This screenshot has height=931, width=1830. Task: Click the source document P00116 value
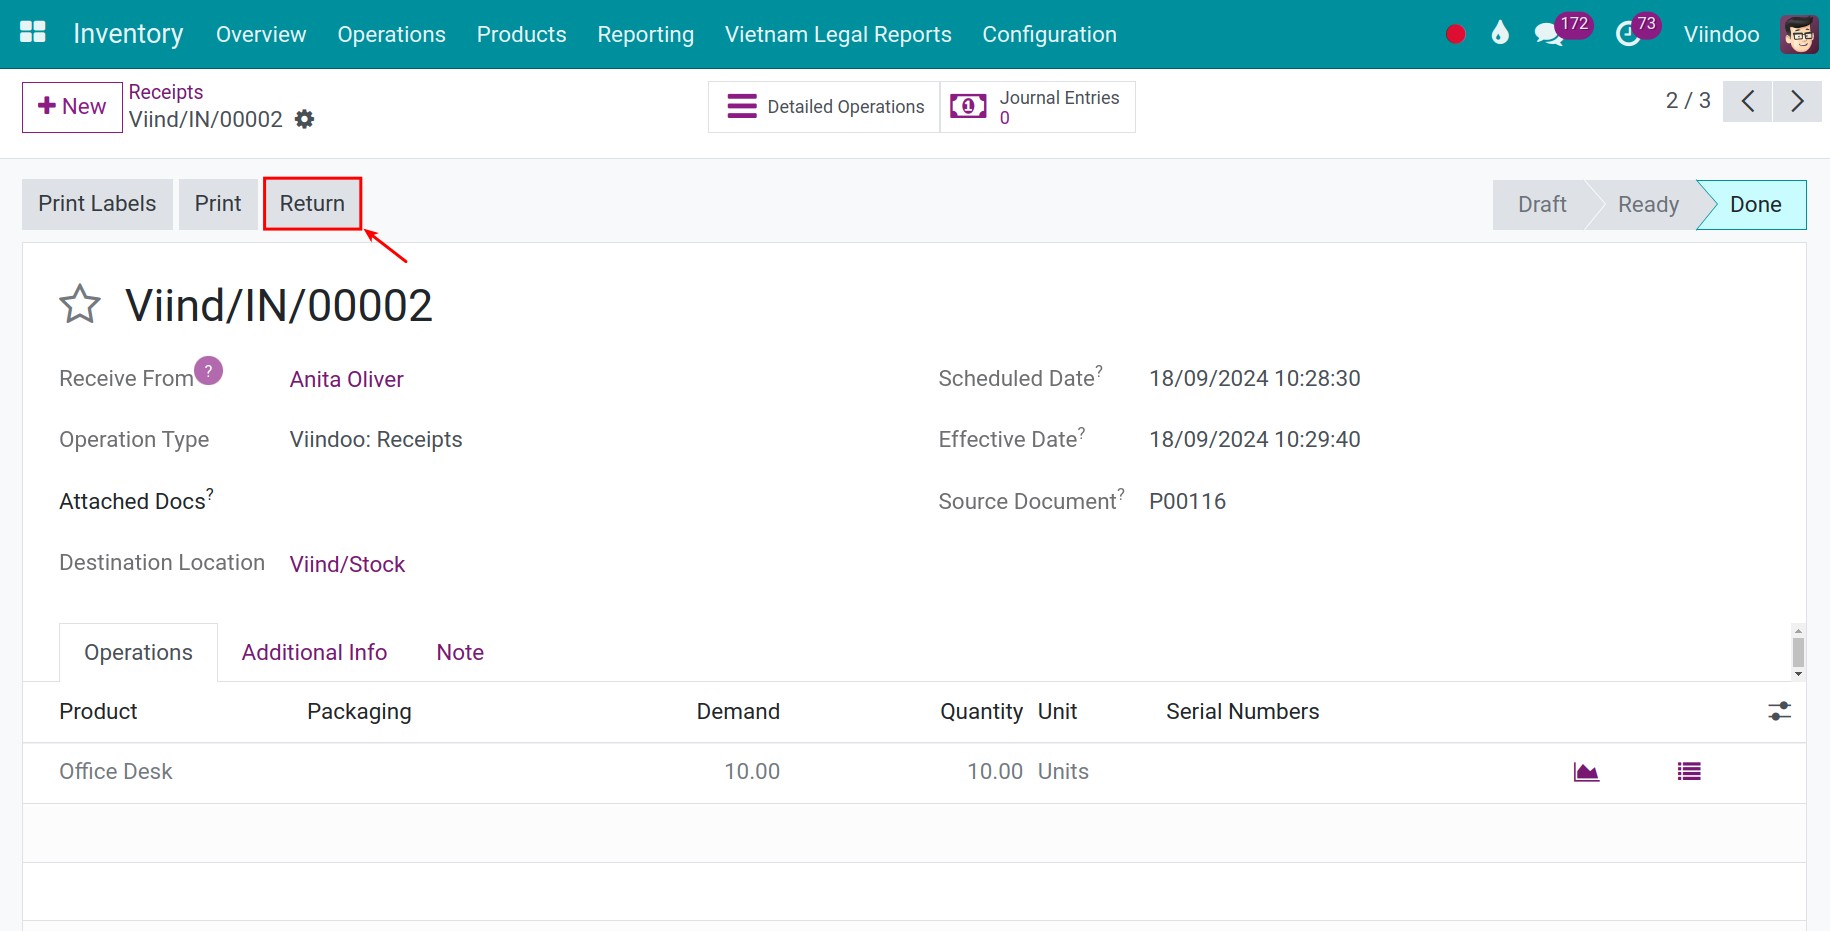(1187, 502)
